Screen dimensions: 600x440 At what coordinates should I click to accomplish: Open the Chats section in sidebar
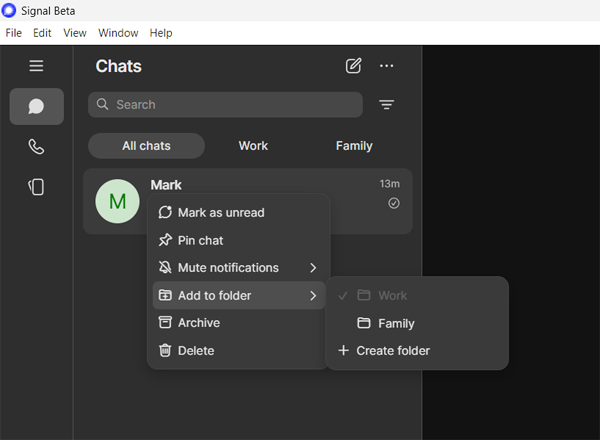(37, 106)
